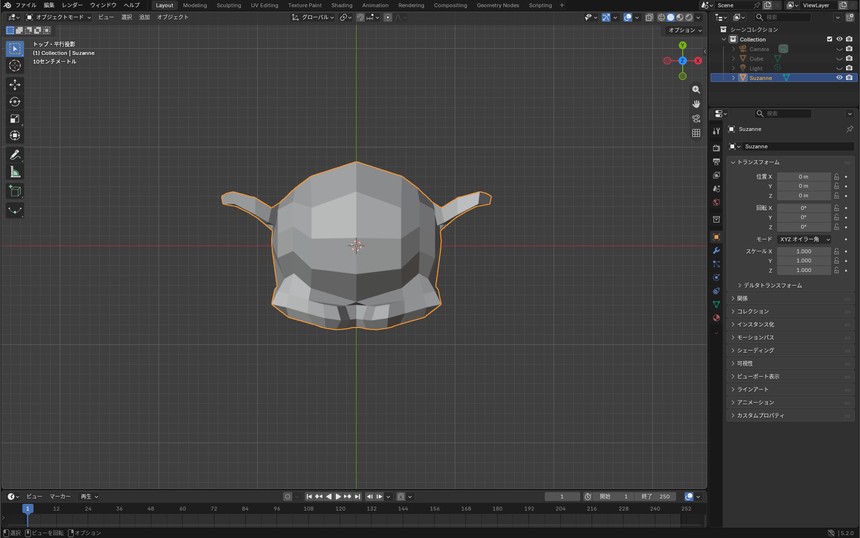
Task: Uncheck the Collection exclude checkbox
Action: coord(829,39)
